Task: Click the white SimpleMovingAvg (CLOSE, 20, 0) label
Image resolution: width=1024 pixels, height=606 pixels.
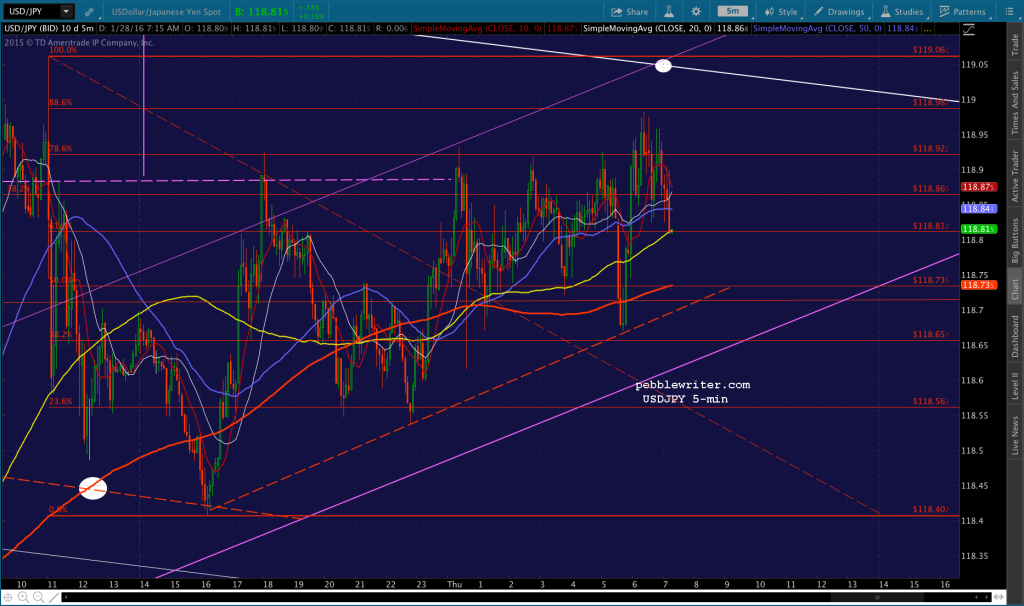Action: pos(647,29)
